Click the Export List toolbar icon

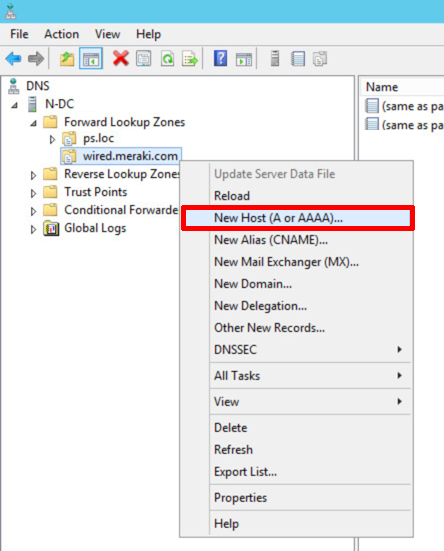click(190, 59)
